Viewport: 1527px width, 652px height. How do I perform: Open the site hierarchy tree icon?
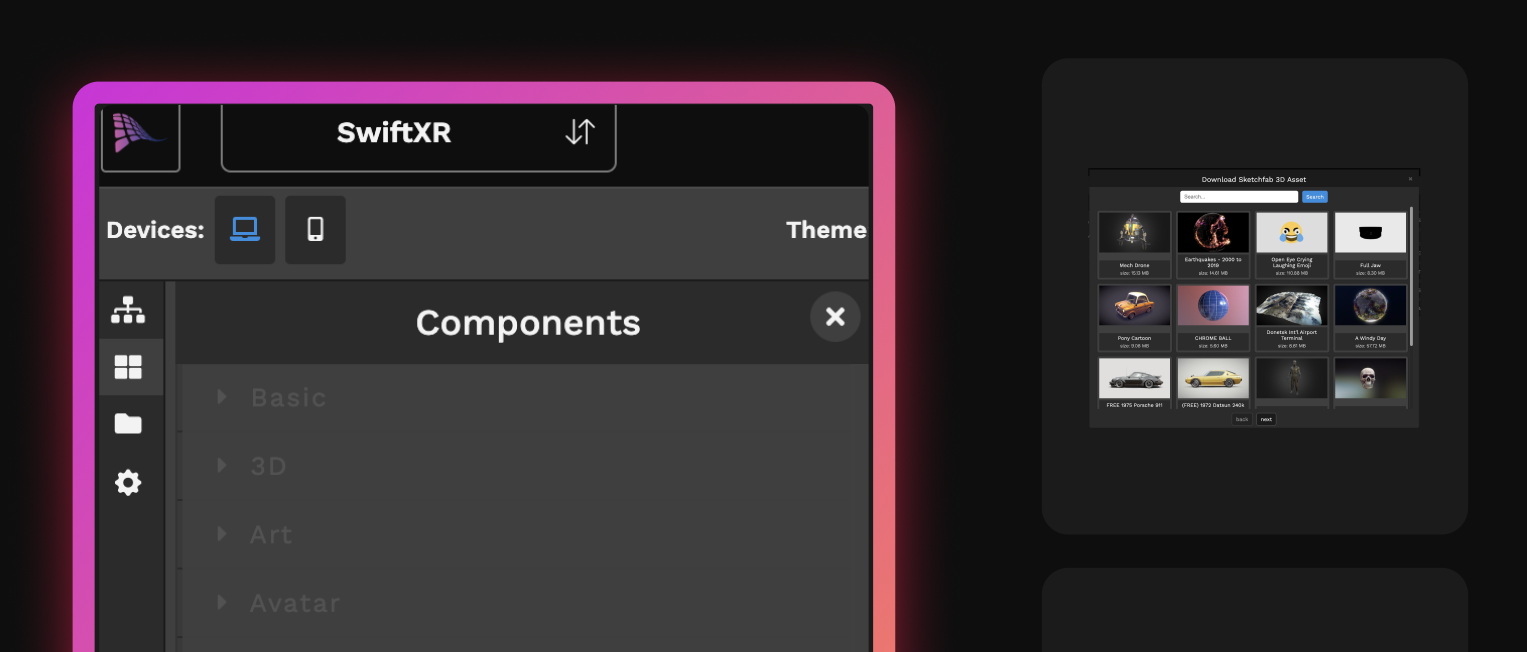point(128,310)
